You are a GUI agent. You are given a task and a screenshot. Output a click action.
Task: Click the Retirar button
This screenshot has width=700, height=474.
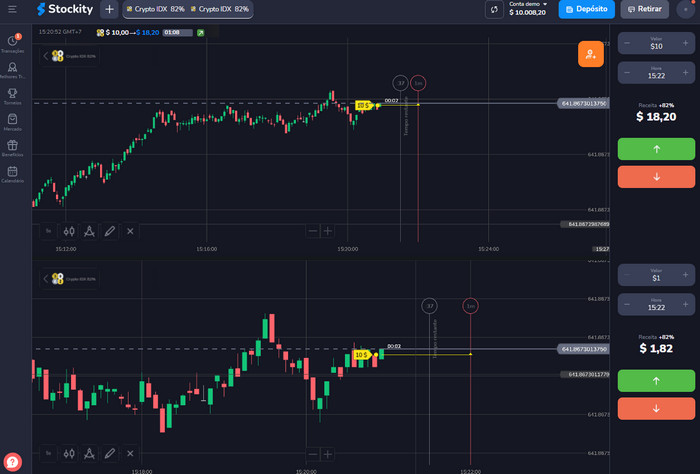pyautogui.click(x=645, y=9)
